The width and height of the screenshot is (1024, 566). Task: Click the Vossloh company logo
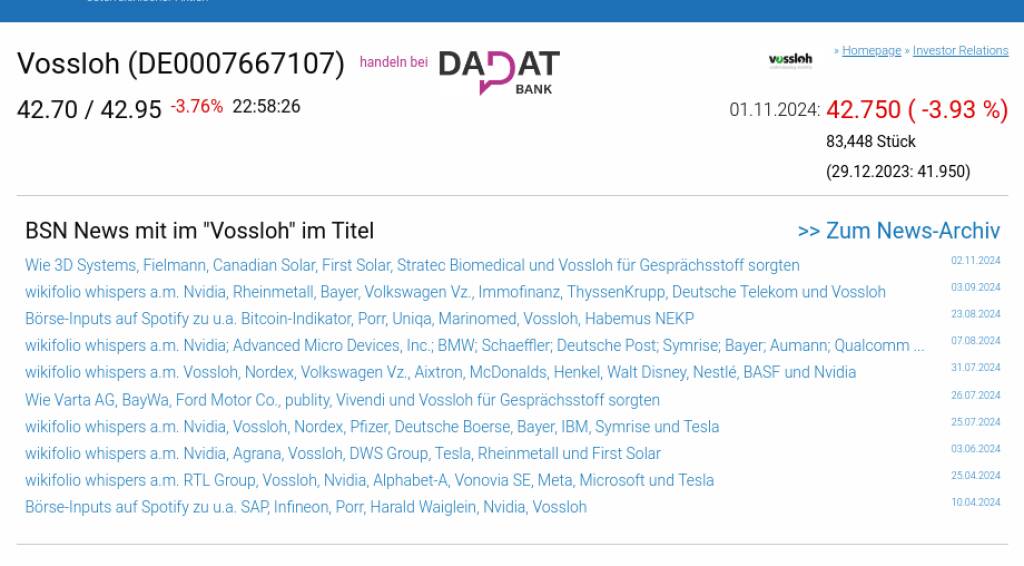(x=790, y=60)
